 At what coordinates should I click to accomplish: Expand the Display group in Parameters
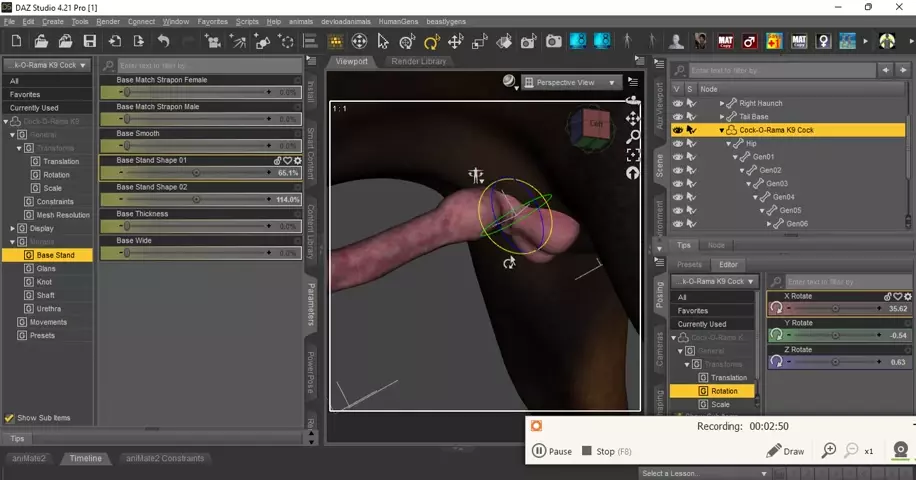click(x=12, y=228)
